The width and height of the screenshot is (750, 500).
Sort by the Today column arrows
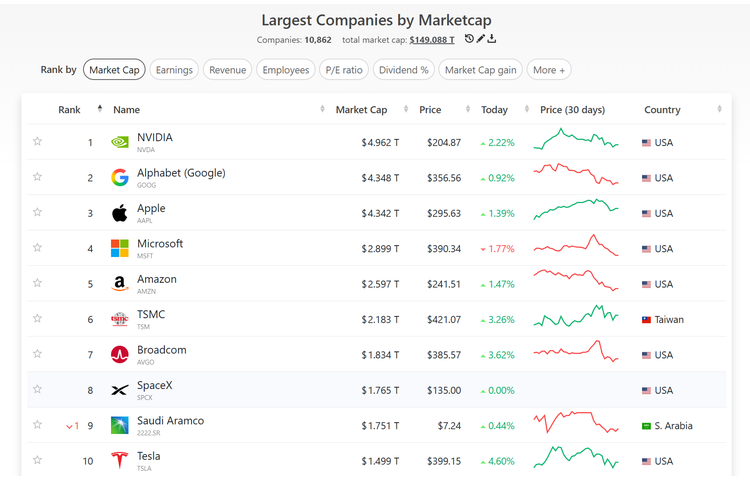click(527, 109)
